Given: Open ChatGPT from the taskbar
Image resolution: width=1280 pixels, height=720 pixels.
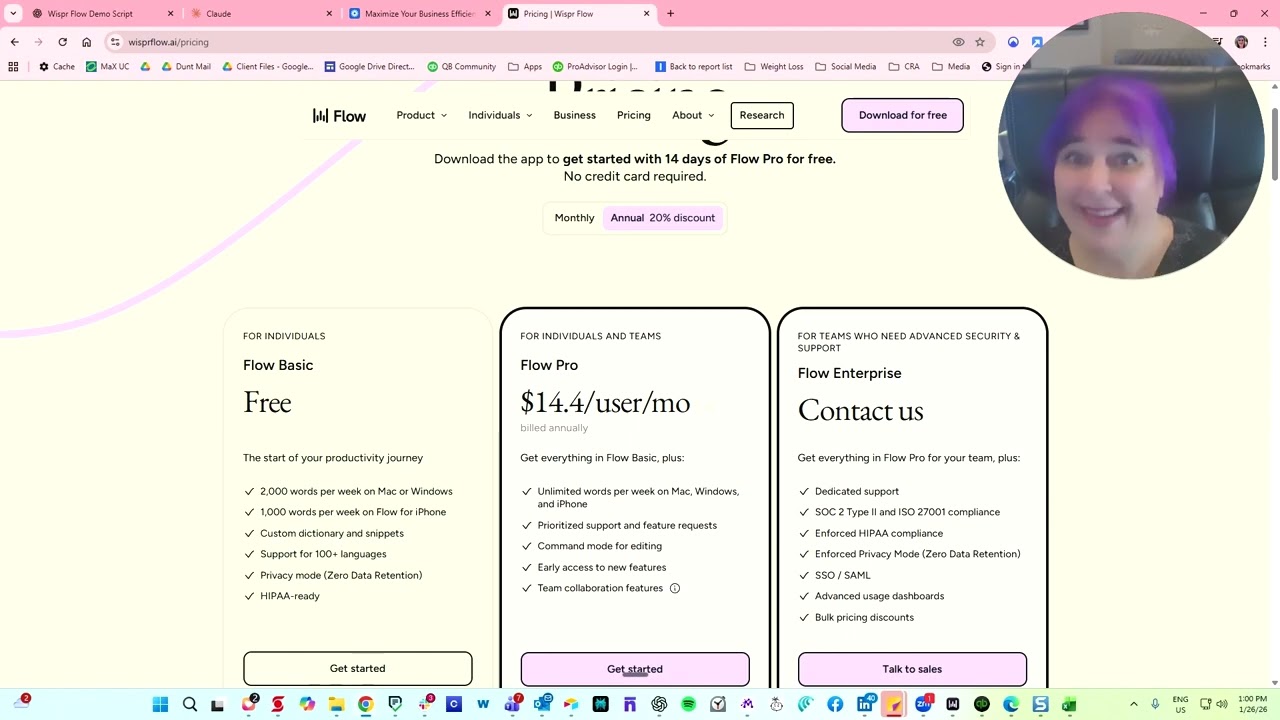Looking at the screenshot, I should [659, 705].
